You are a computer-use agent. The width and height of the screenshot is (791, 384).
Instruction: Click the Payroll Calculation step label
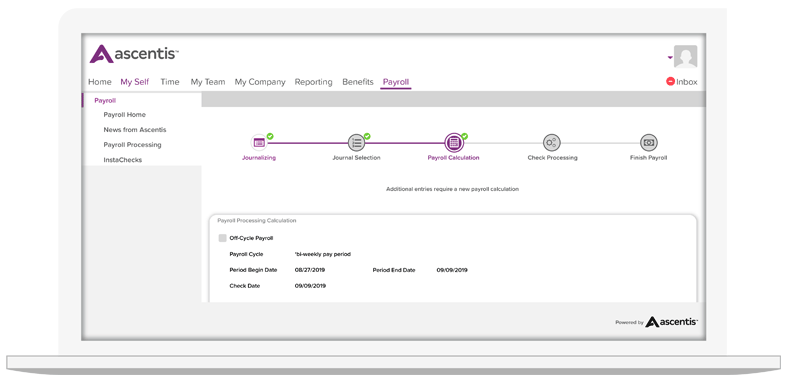click(x=454, y=158)
